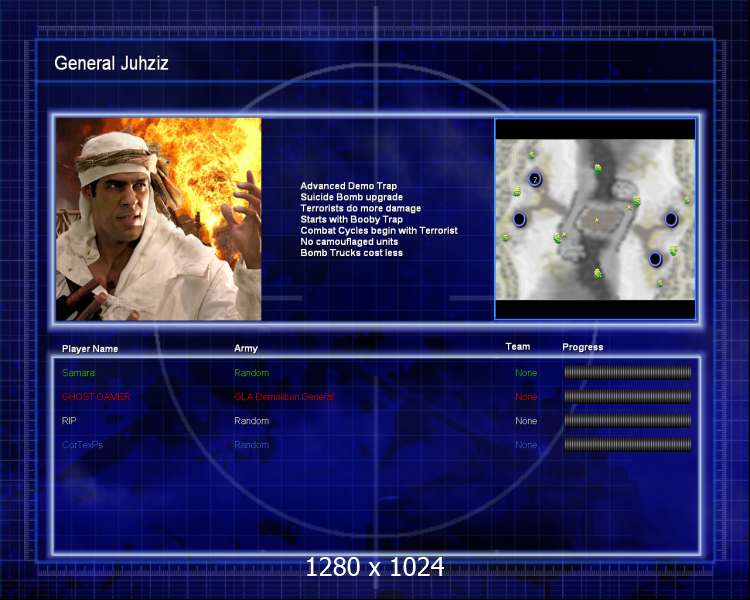Click the General Juhziz portrait image
The height and width of the screenshot is (600, 750).
coord(158,219)
